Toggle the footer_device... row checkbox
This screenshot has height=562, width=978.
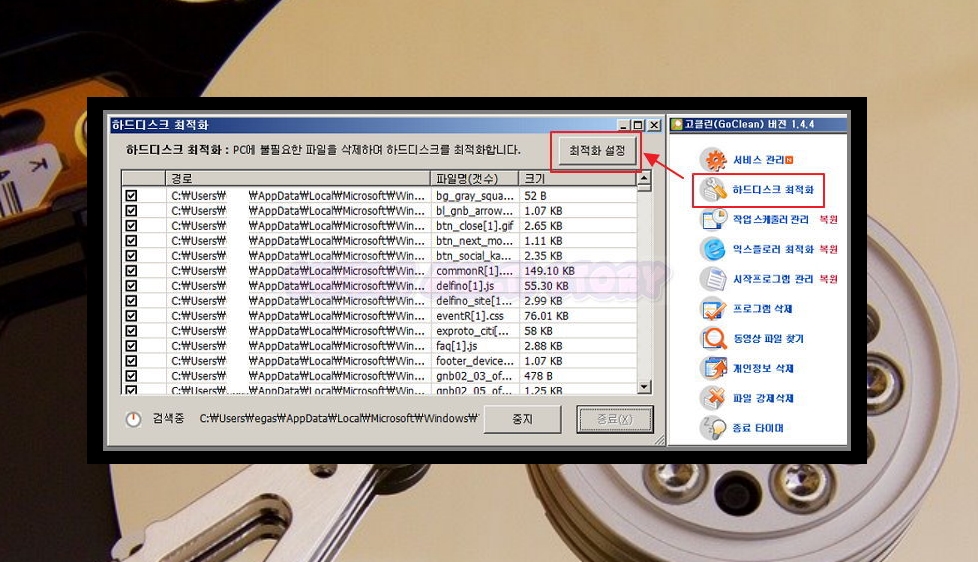[x=131, y=361]
